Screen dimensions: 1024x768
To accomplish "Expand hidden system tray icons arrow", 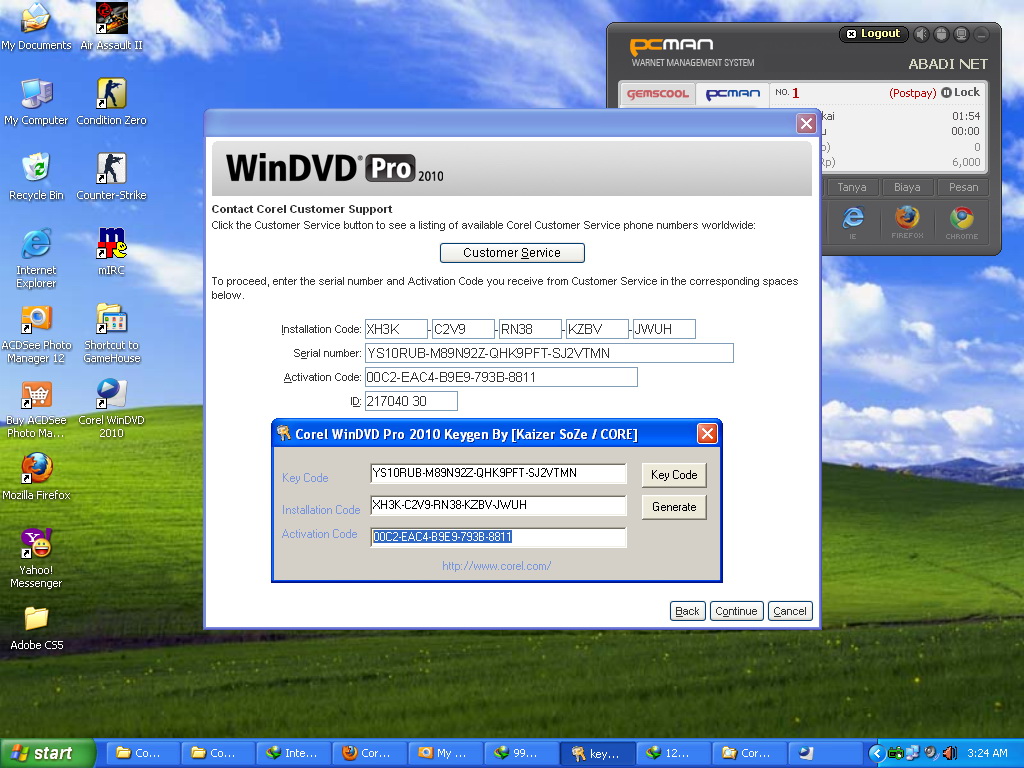I will click(x=877, y=753).
